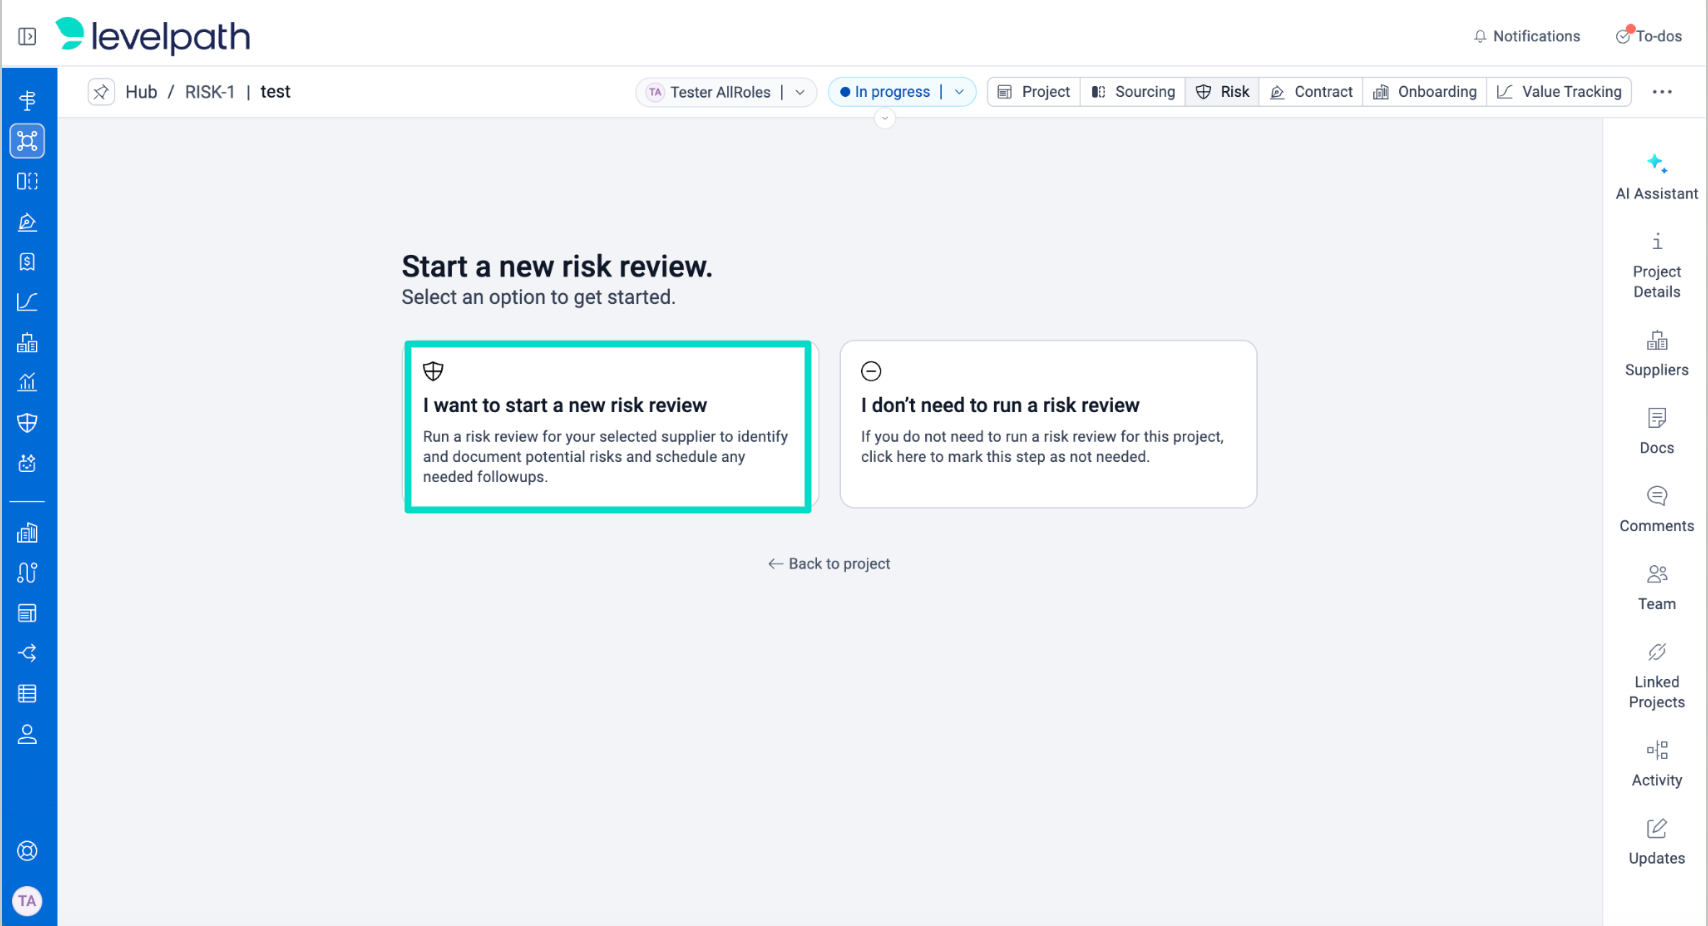The width and height of the screenshot is (1708, 926).
Task: Toggle the left sidebar collapse button
Action: (27, 37)
